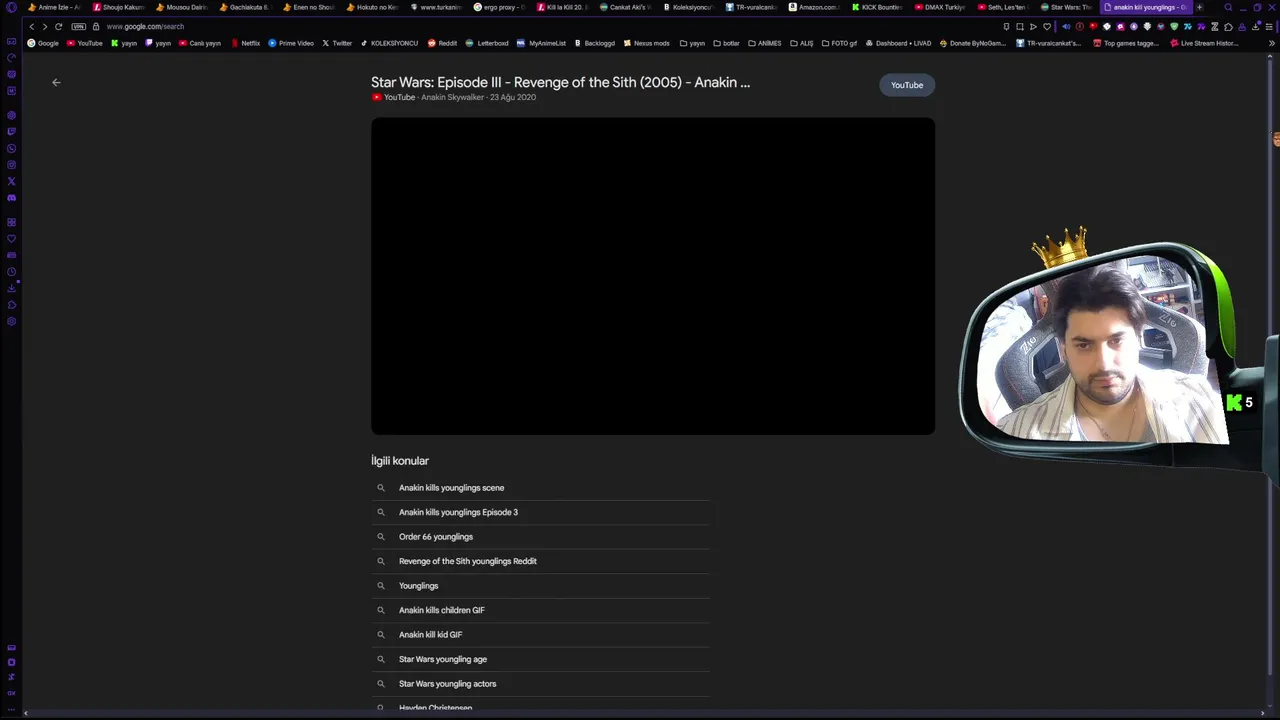
Task: Open the VPN badge in address bar
Action: (79, 27)
